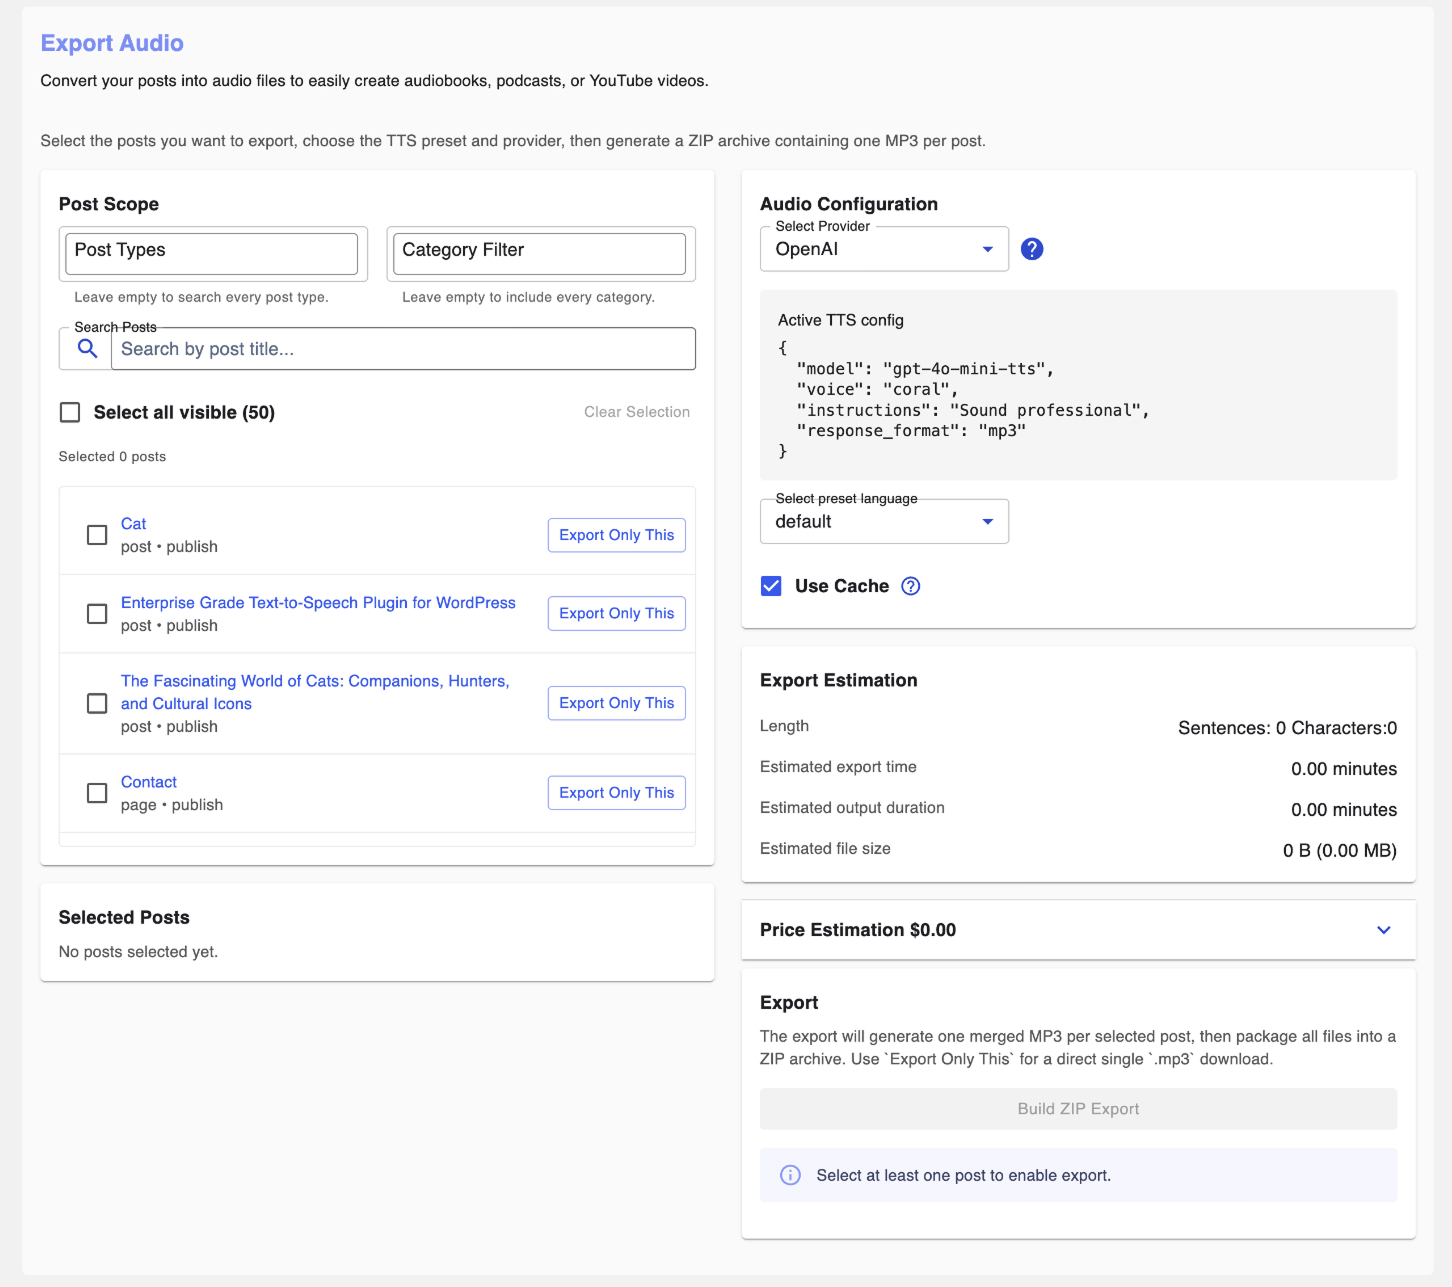
Task: Open the Category Filter selector
Action: coord(540,253)
